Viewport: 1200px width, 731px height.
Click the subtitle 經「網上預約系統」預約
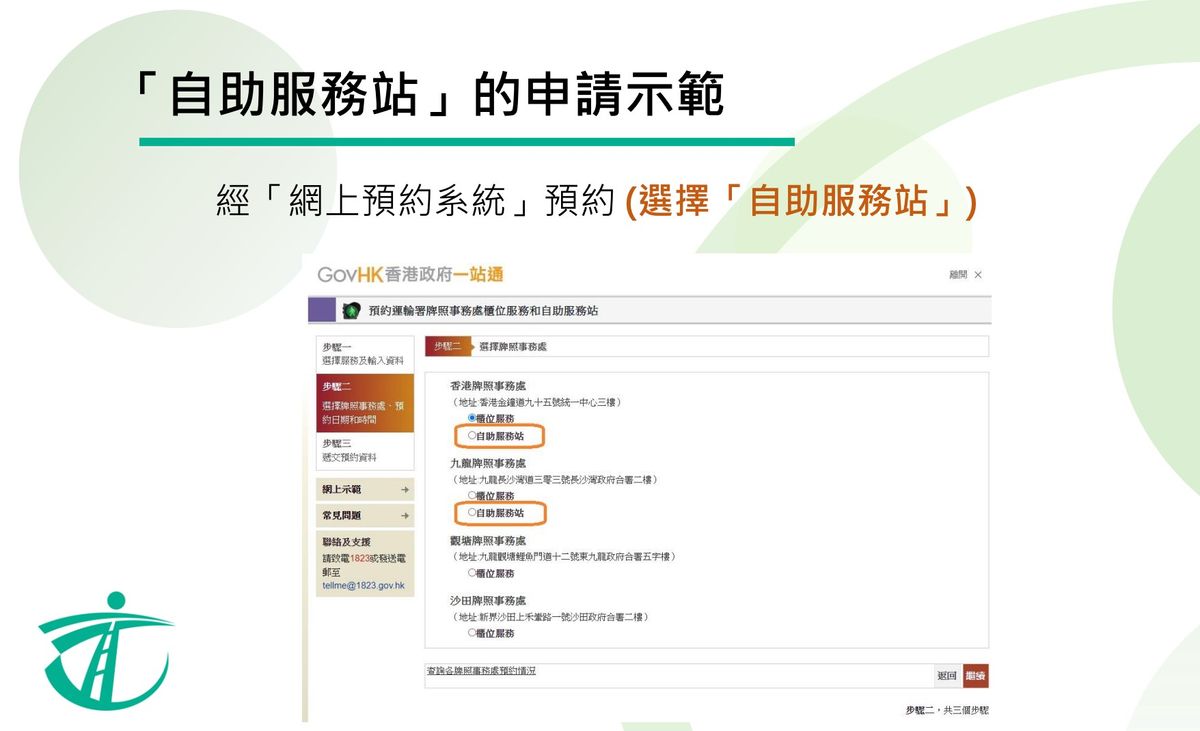tap(415, 200)
